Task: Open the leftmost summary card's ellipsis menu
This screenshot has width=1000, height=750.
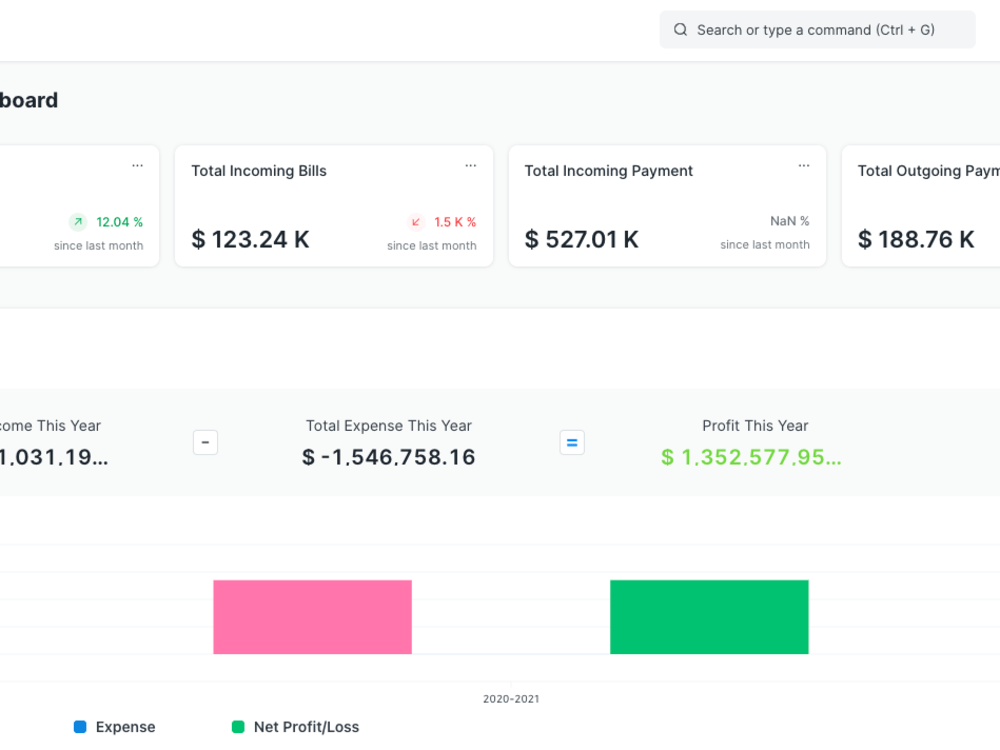Action: [137, 165]
